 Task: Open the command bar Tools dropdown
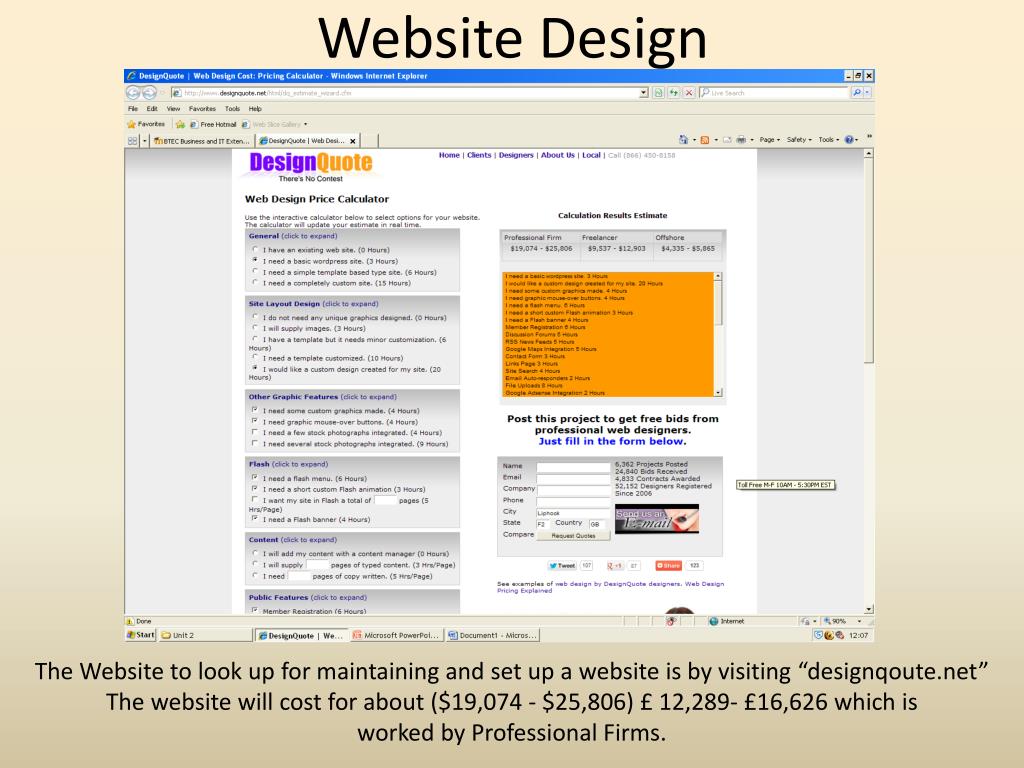829,140
